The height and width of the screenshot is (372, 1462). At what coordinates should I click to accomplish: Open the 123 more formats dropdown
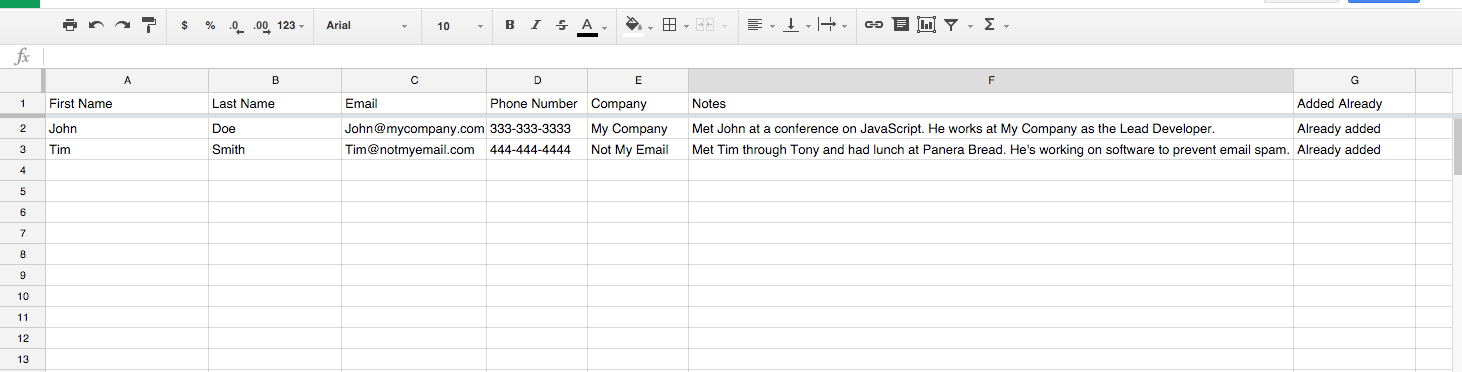coord(291,25)
